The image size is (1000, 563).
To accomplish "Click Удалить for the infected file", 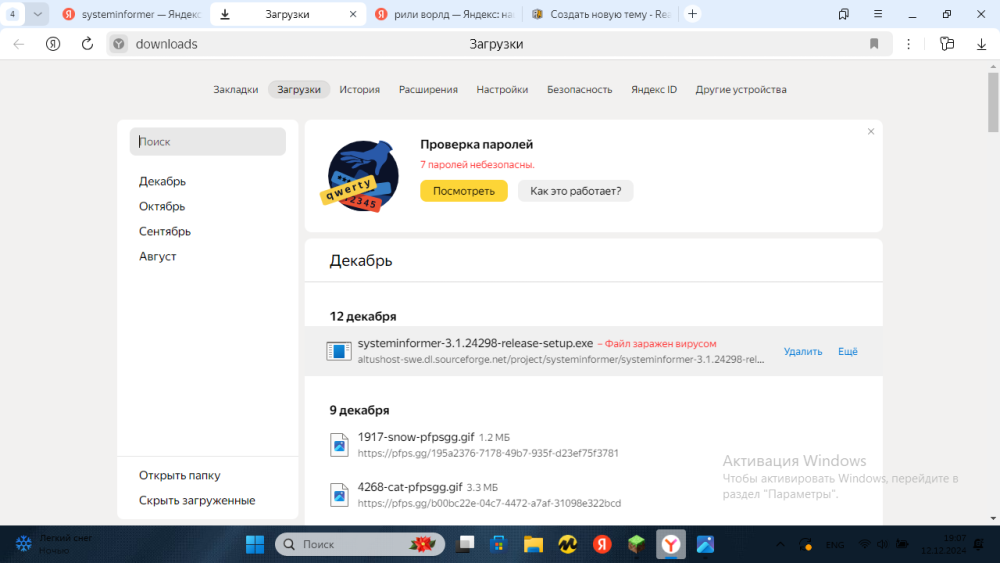I will point(803,351).
